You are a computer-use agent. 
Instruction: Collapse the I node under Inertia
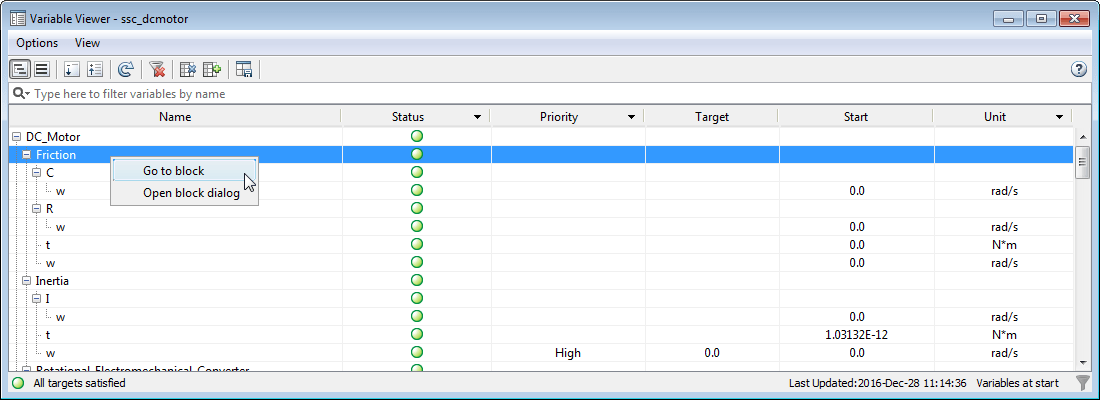pos(36,299)
